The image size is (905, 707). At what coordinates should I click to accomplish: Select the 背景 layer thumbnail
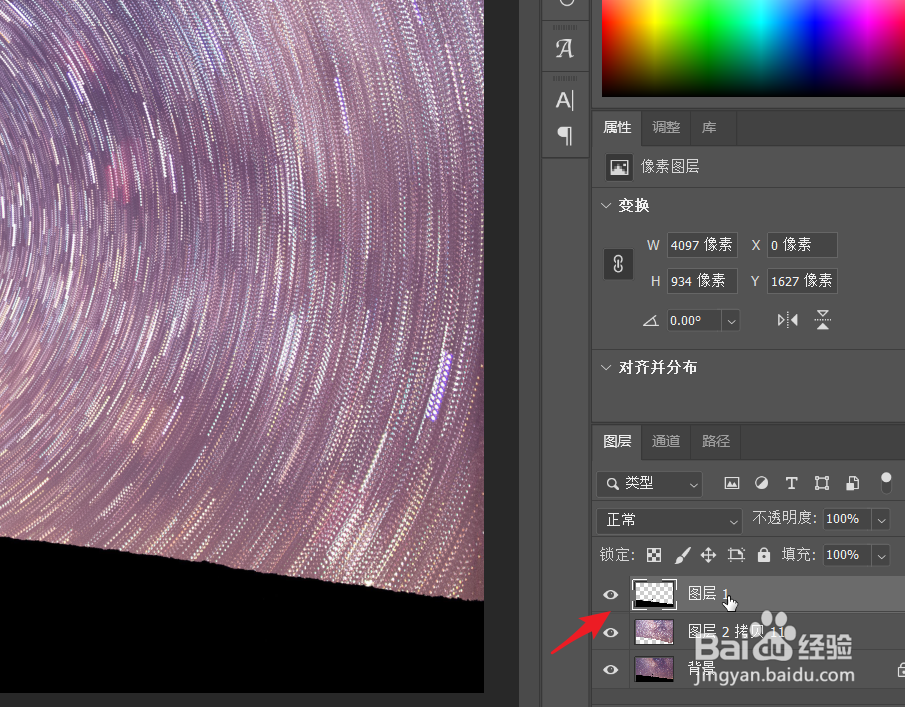pyautogui.click(x=654, y=669)
